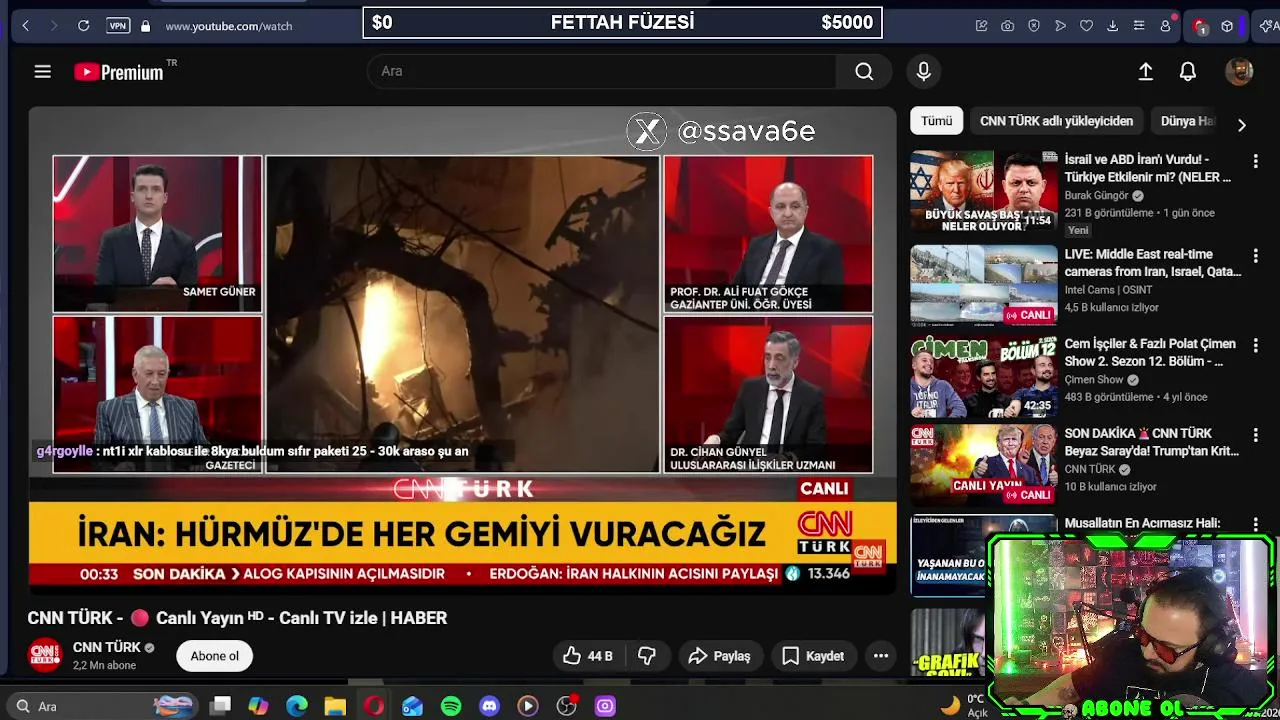Open options for 'İsrail ve ABD İran'ı Vurdu' video
Image resolution: width=1280 pixels, height=720 pixels.
1255,160
